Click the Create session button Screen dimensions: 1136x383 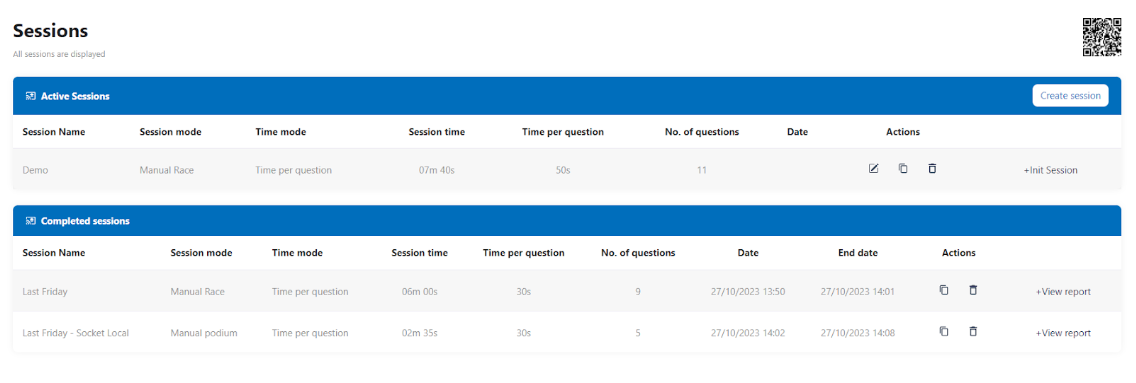click(1070, 96)
